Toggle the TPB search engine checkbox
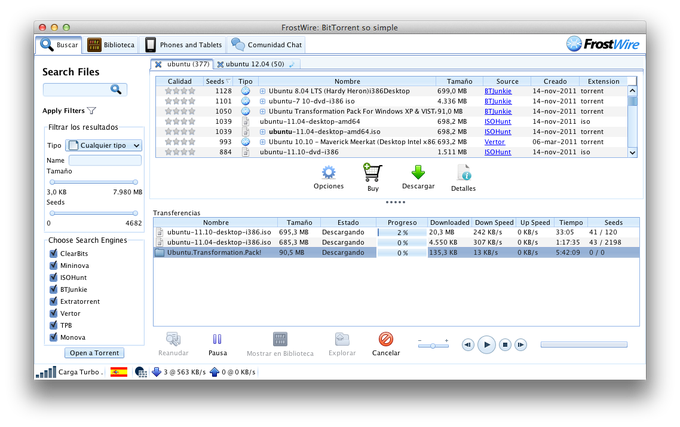Image resolution: width=680 pixels, height=427 pixels. [x=53, y=325]
